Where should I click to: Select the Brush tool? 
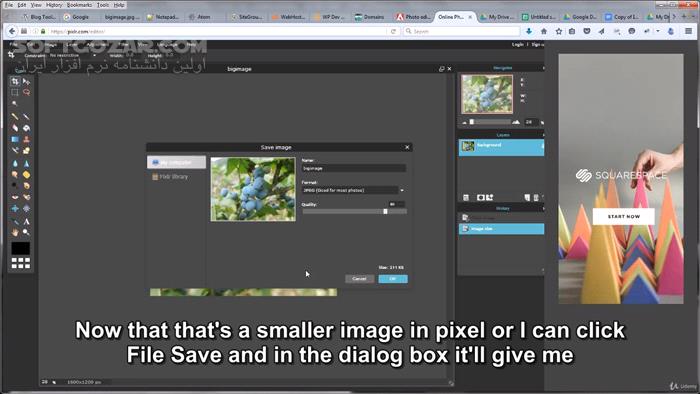26,116
